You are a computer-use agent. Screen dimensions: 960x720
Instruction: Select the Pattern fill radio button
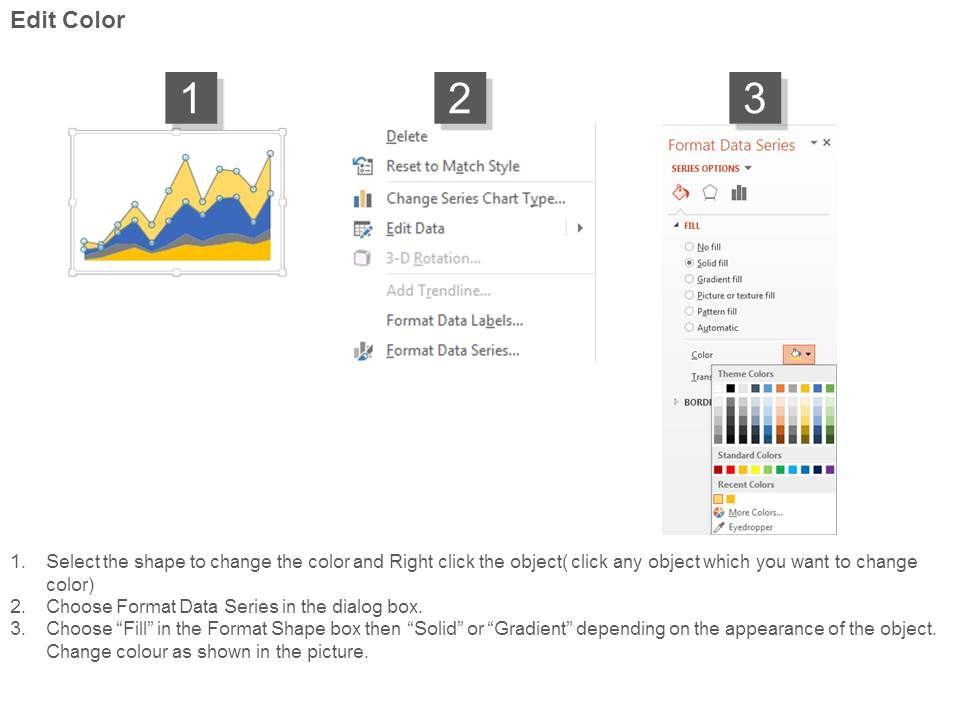[x=689, y=311]
